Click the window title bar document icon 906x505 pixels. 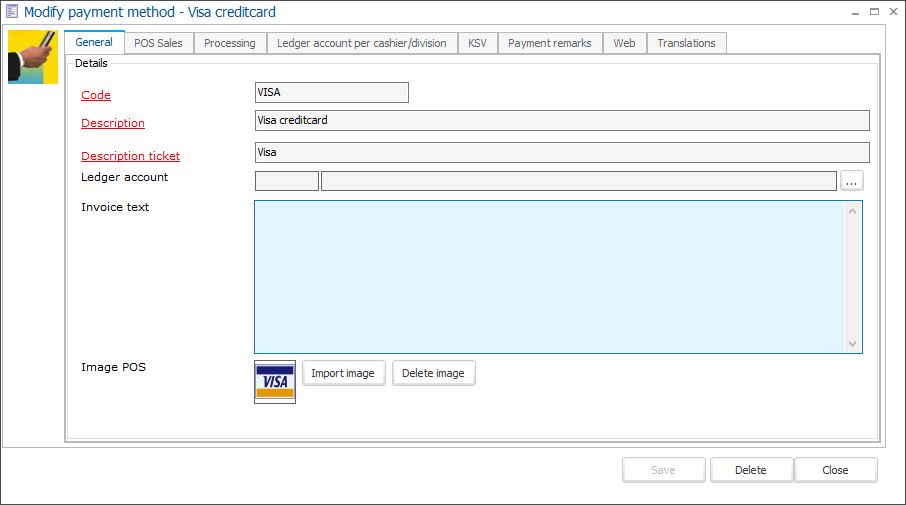[12, 12]
